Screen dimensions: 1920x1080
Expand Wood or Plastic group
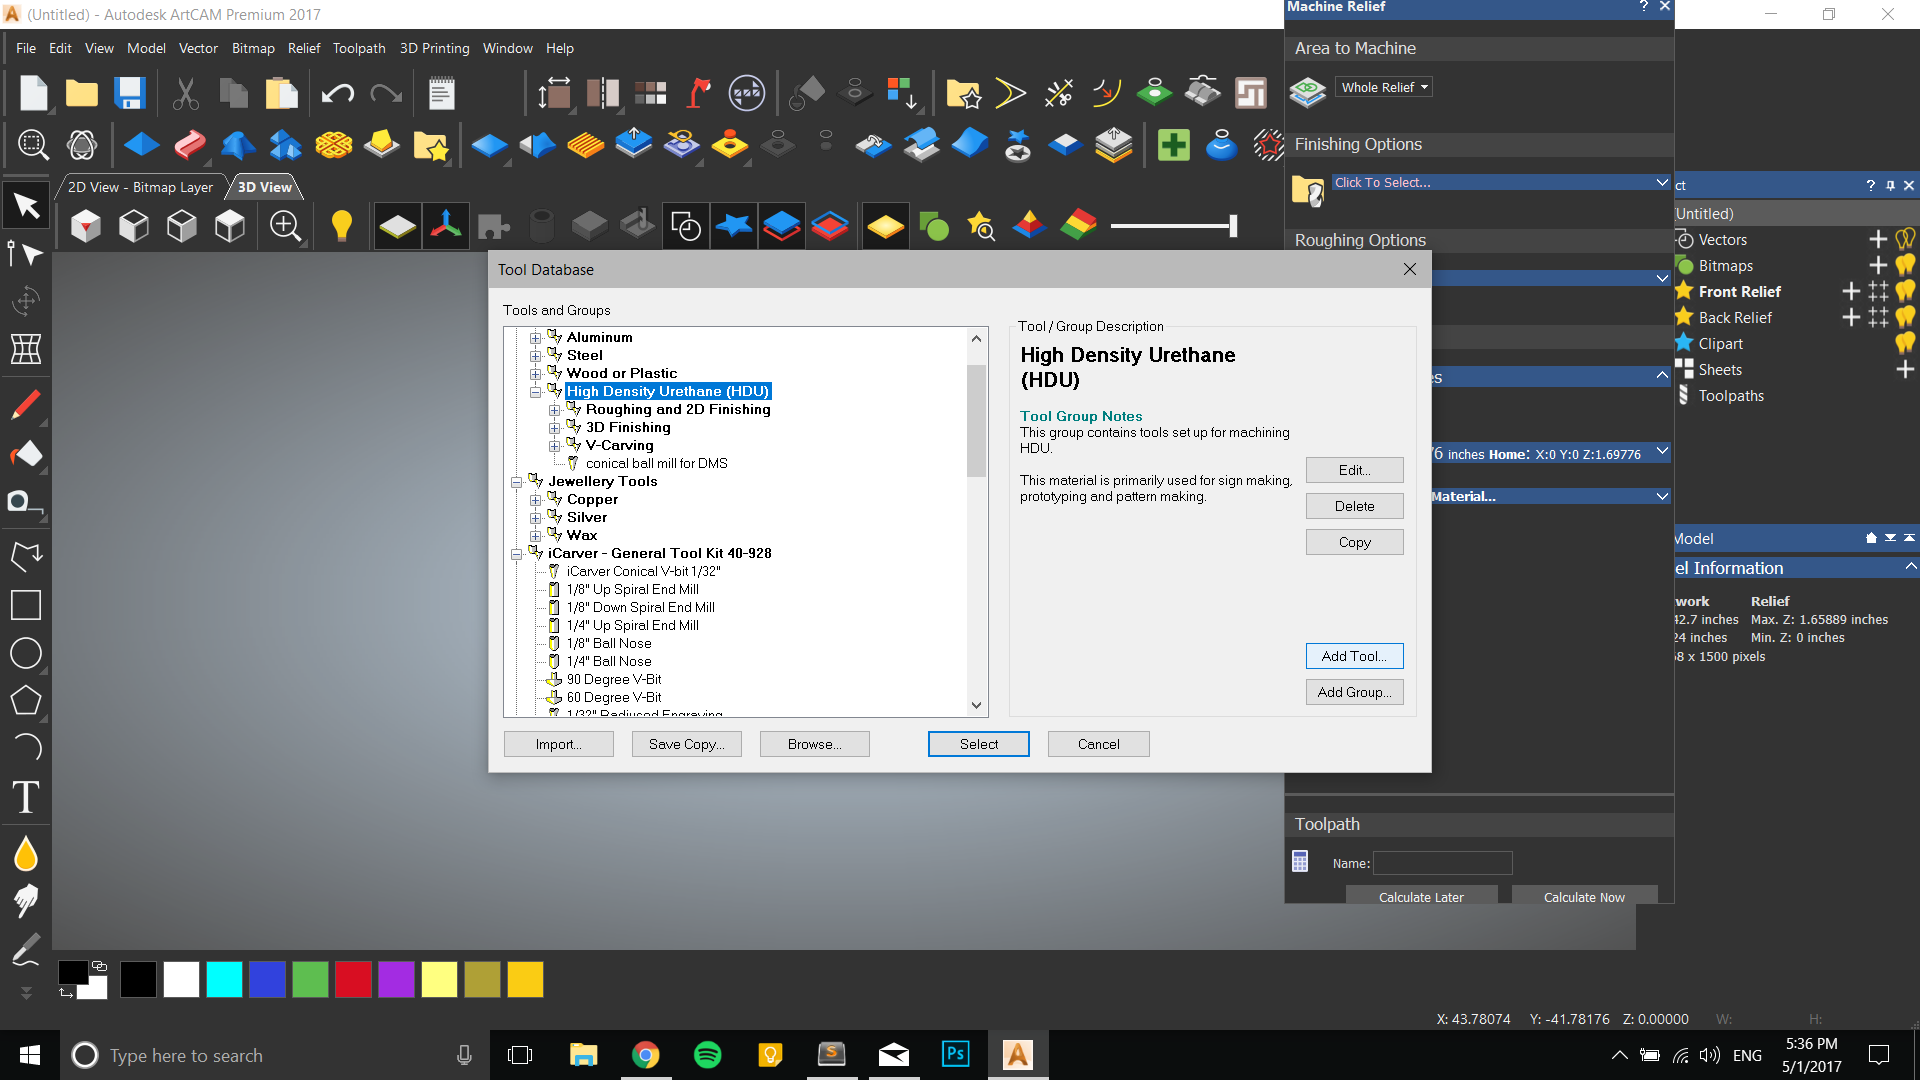(536, 374)
